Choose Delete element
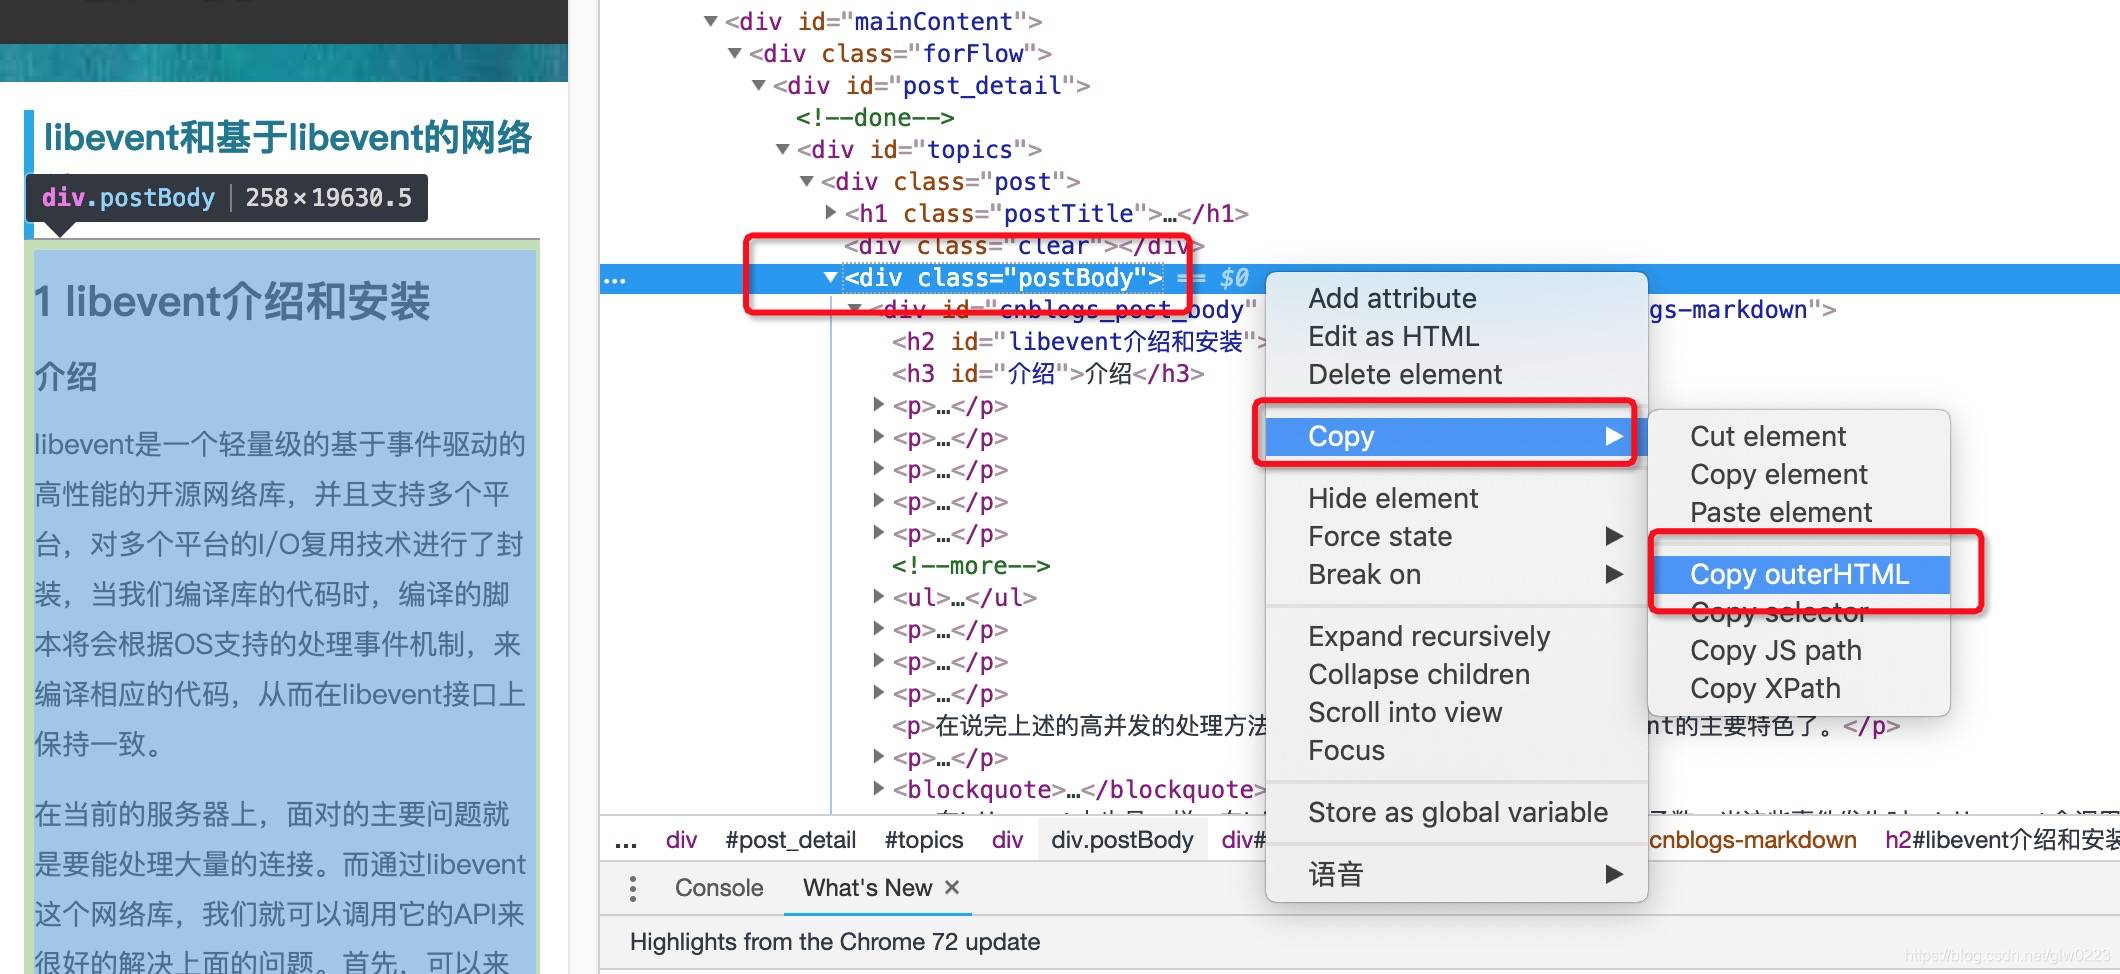Image resolution: width=2120 pixels, height=974 pixels. coord(1456,374)
